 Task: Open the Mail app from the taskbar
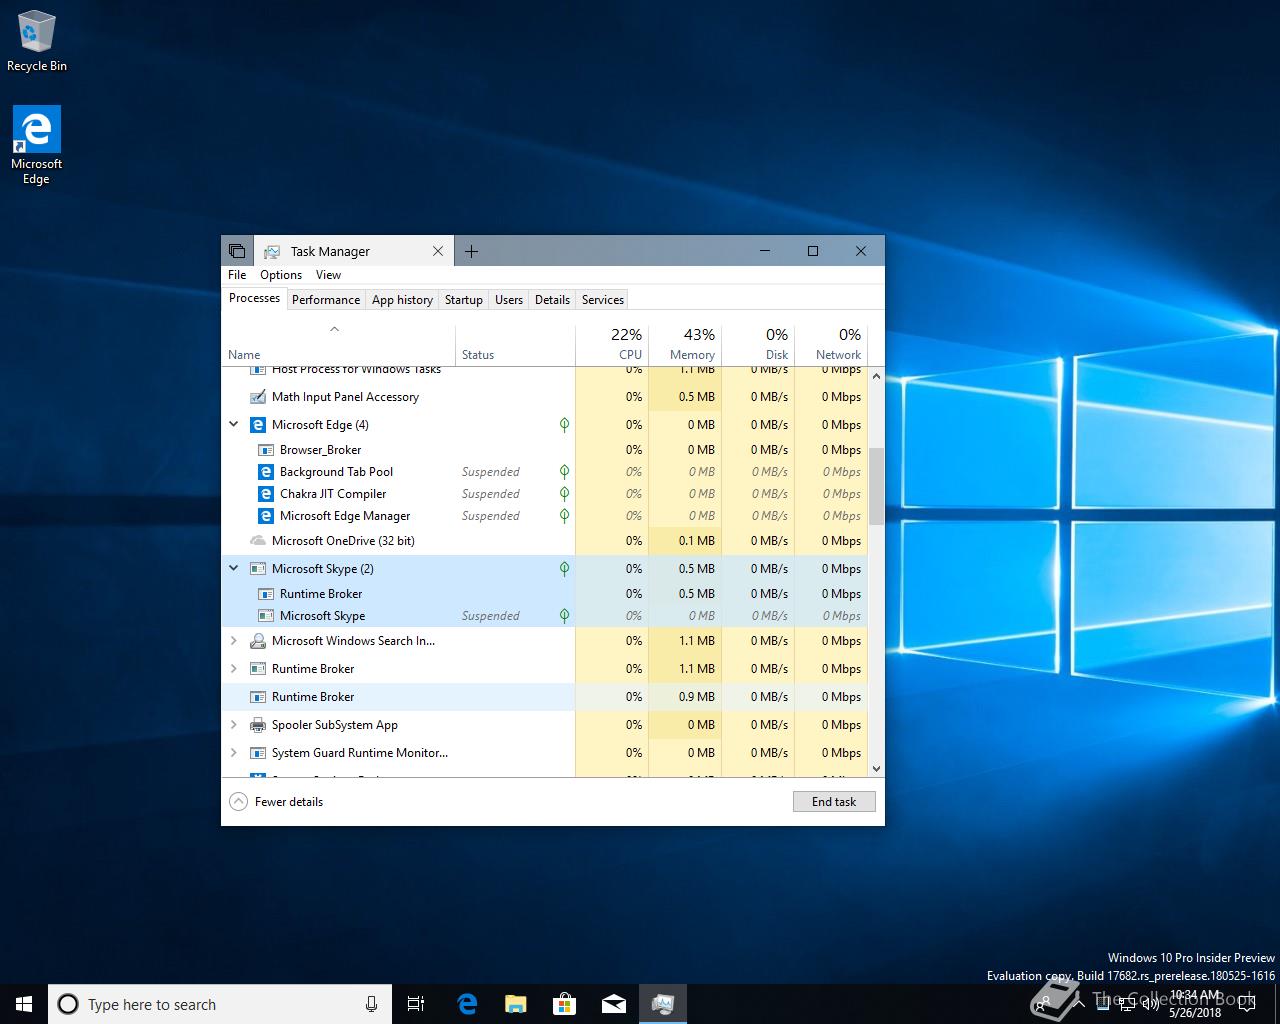coord(613,1004)
